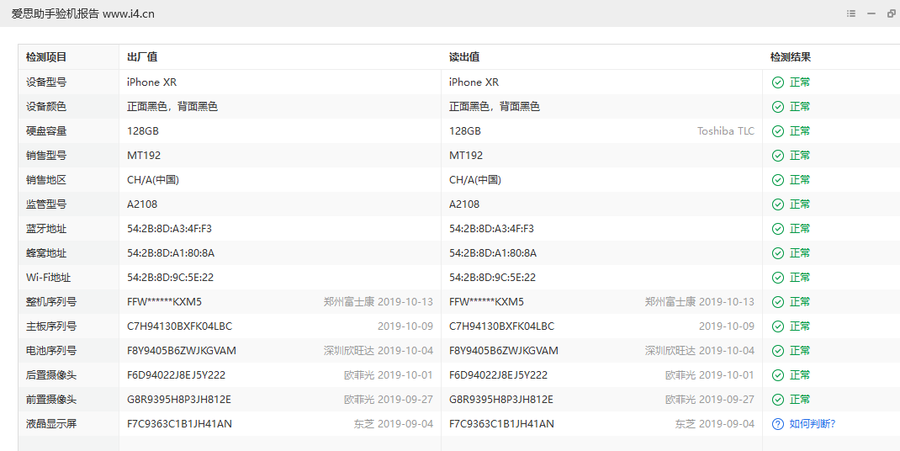The height and width of the screenshot is (451, 900).
Task: Click the 销售地区 row label
Action: point(46,180)
